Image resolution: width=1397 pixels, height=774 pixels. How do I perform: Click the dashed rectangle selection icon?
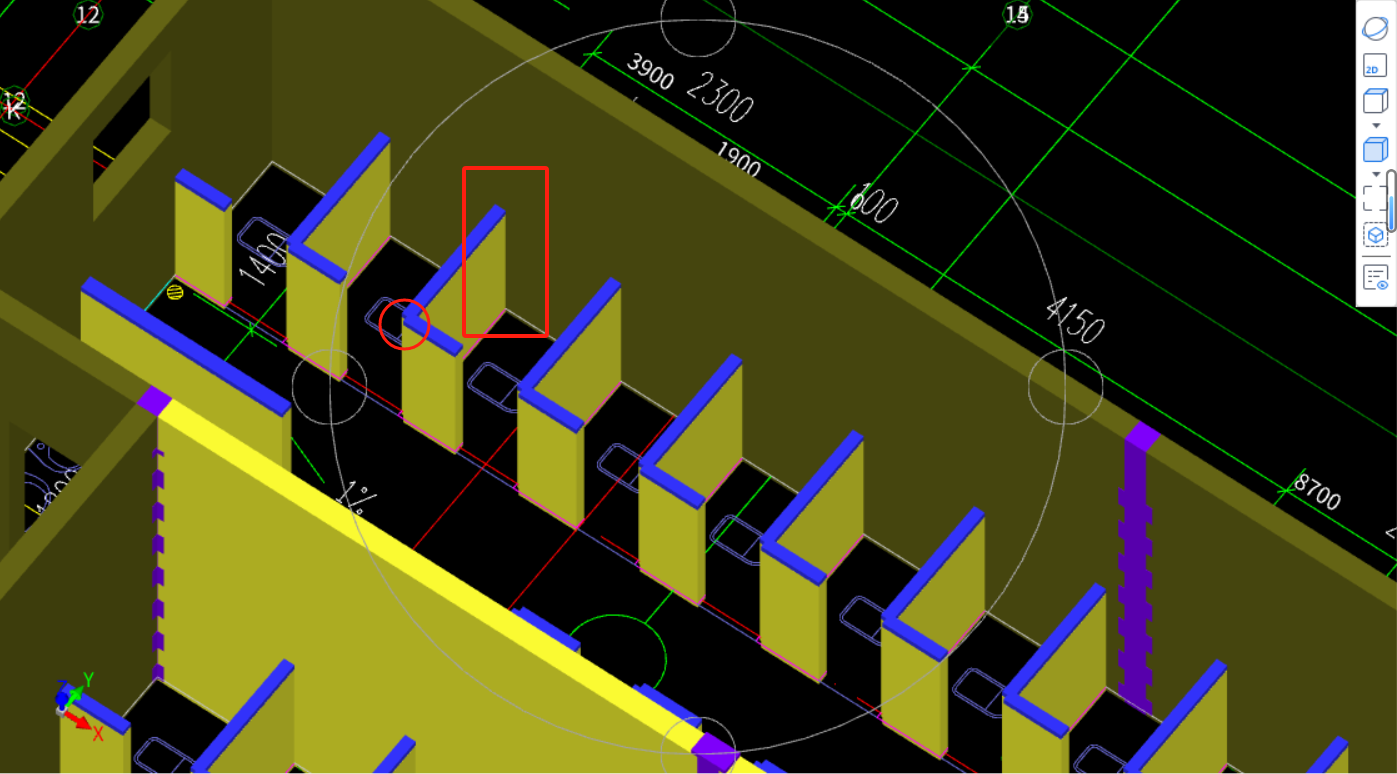[x=1373, y=198]
